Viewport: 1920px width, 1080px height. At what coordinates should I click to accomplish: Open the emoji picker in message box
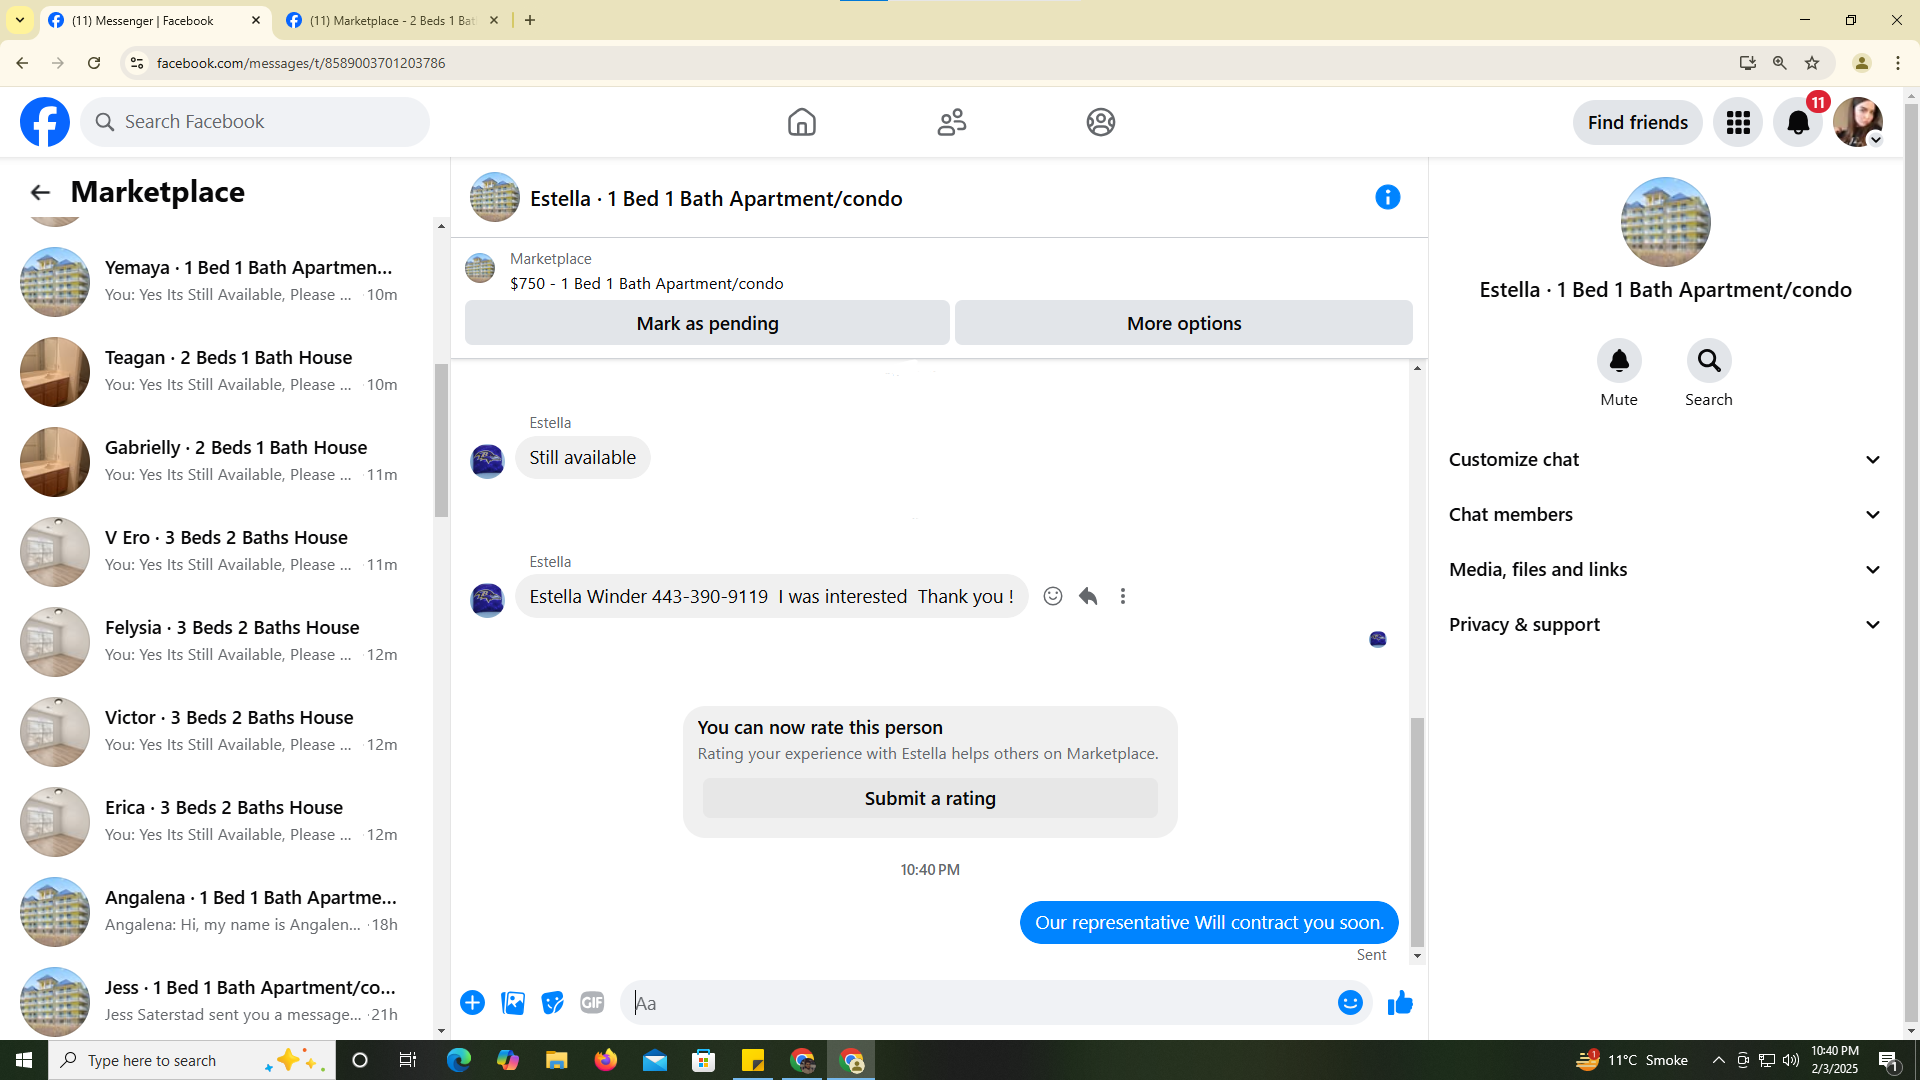1350,1003
